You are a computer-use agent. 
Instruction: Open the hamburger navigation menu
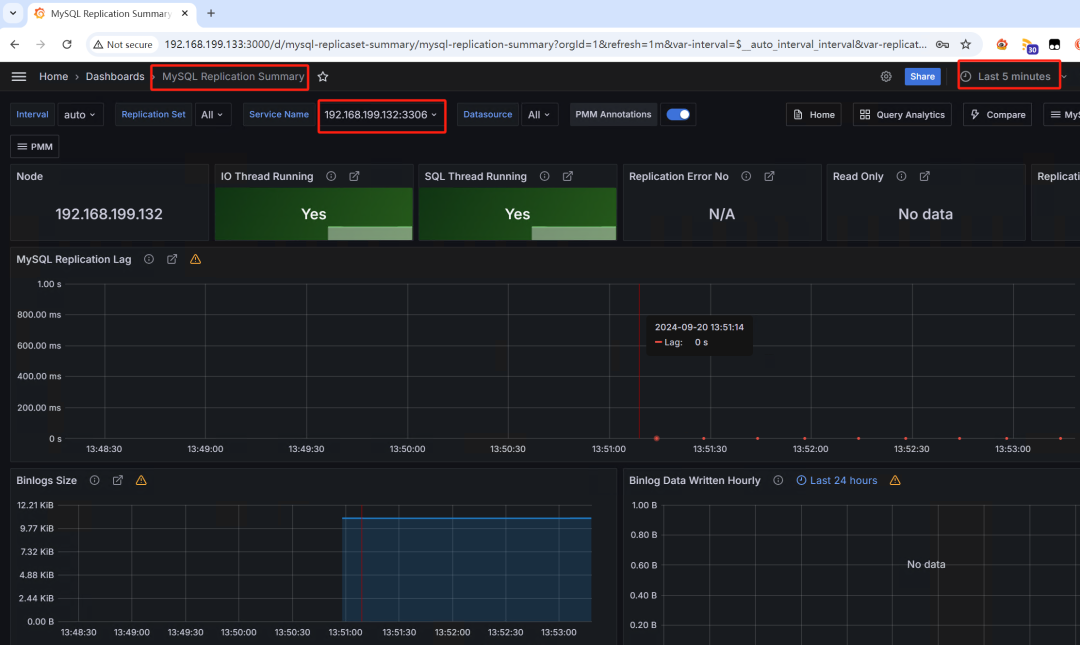pyautogui.click(x=19, y=76)
